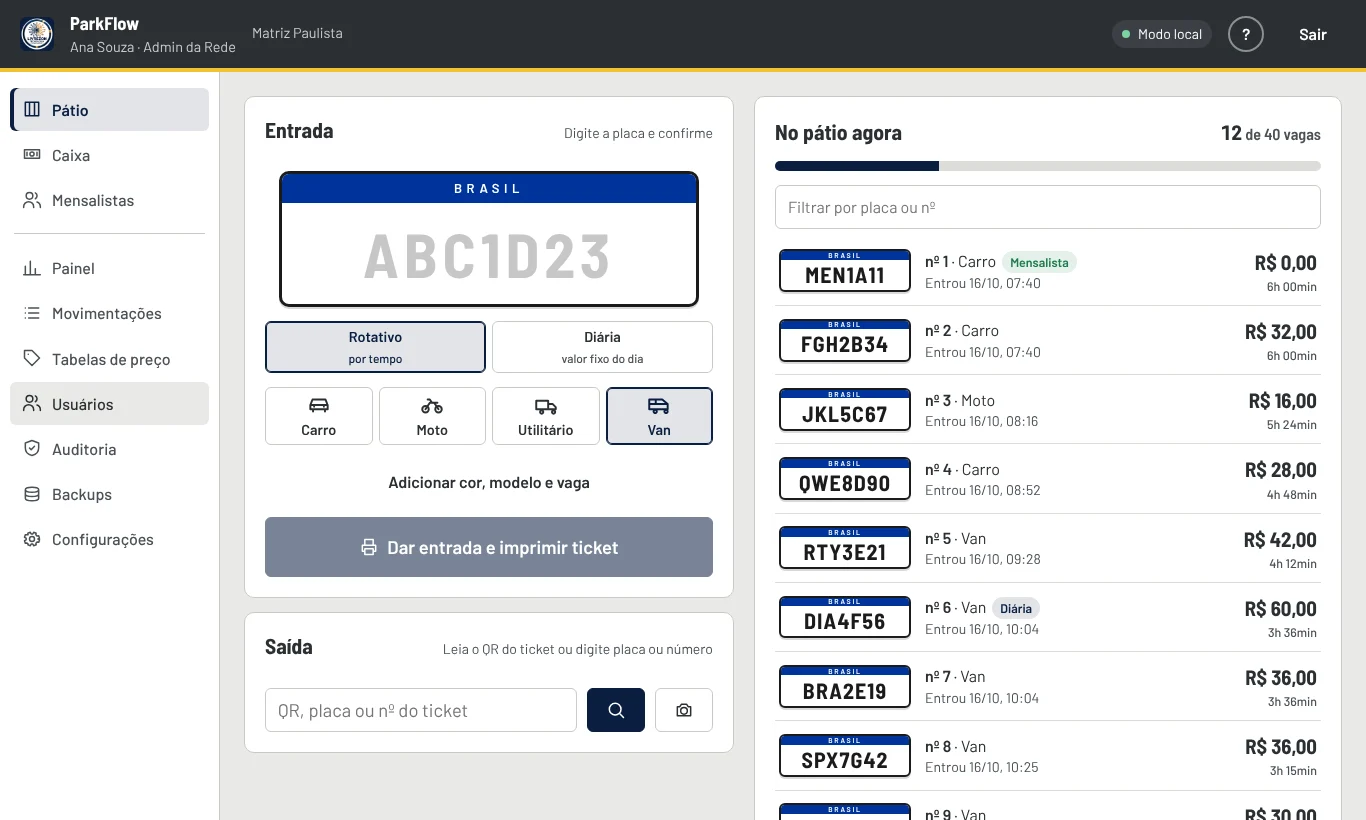Focus the QR, placa ou ticket field
This screenshot has height=820, width=1366.
pyautogui.click(x=421, y=710)
